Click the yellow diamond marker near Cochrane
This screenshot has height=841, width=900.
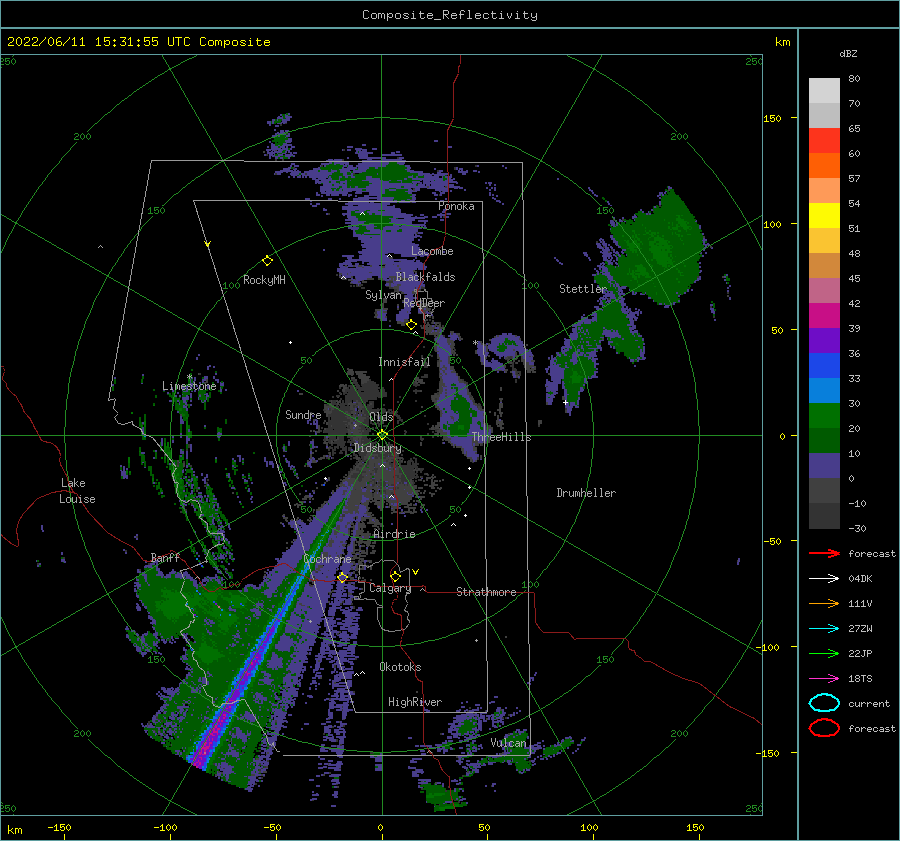342,577
